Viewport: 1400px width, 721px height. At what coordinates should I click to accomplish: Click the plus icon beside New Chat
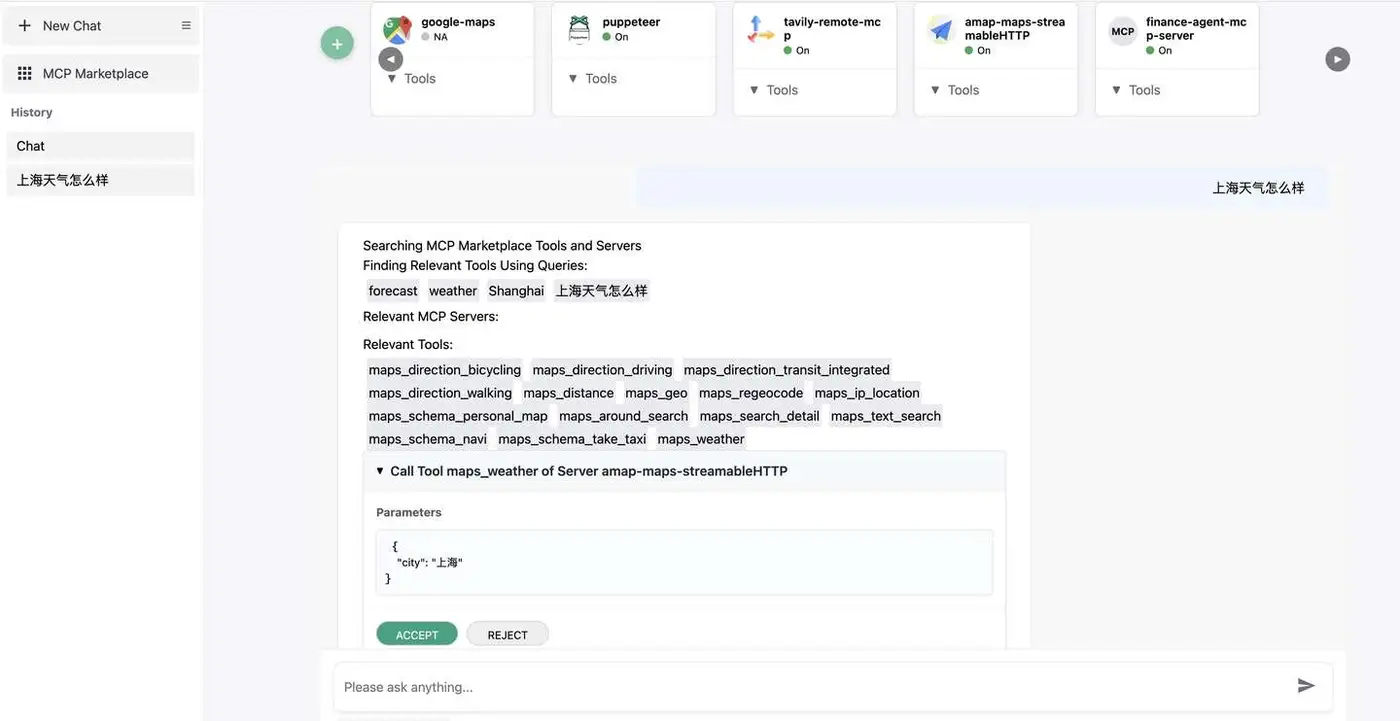pos(24,26)
